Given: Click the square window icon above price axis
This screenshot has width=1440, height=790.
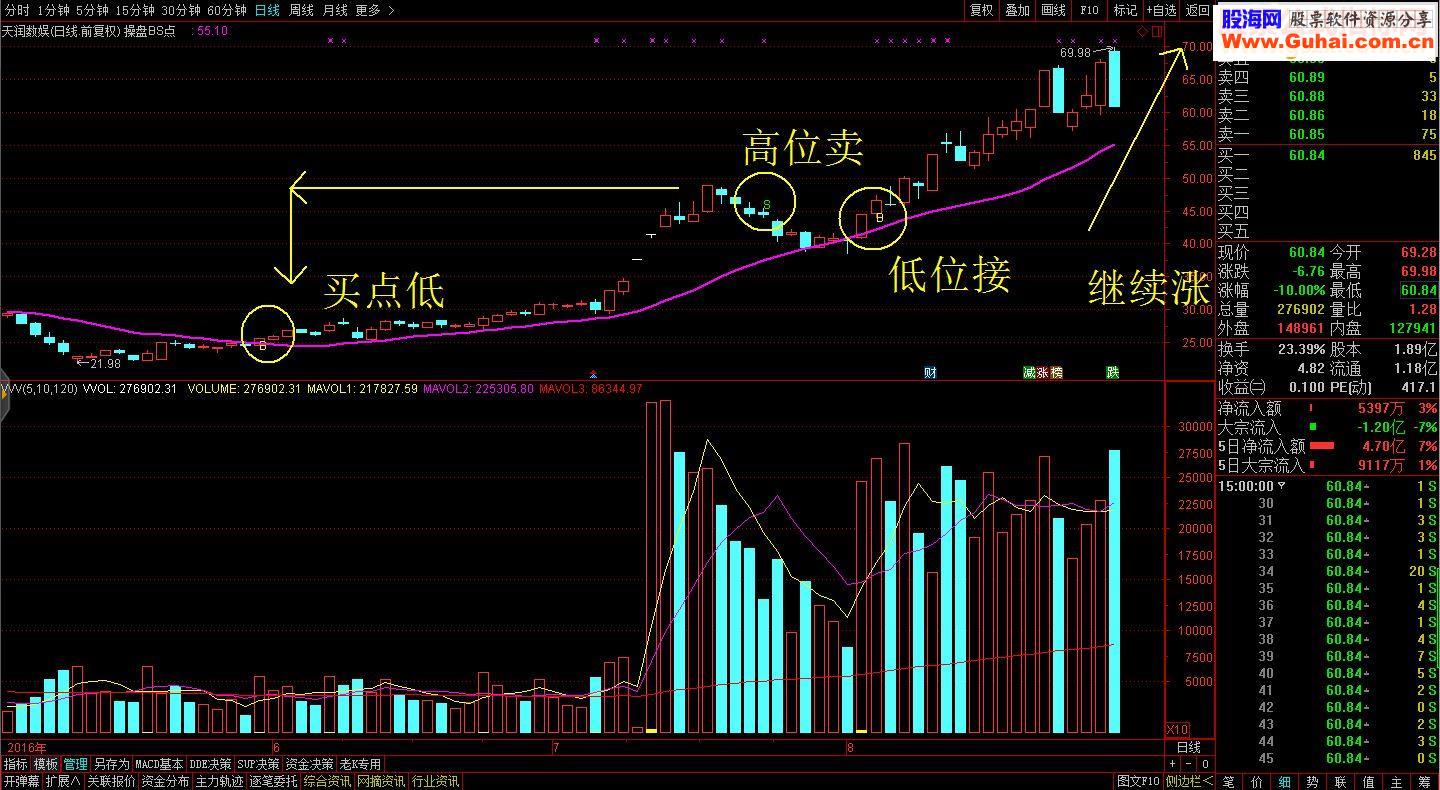Looking at the screenshot, I should (x=1157, y=31).
